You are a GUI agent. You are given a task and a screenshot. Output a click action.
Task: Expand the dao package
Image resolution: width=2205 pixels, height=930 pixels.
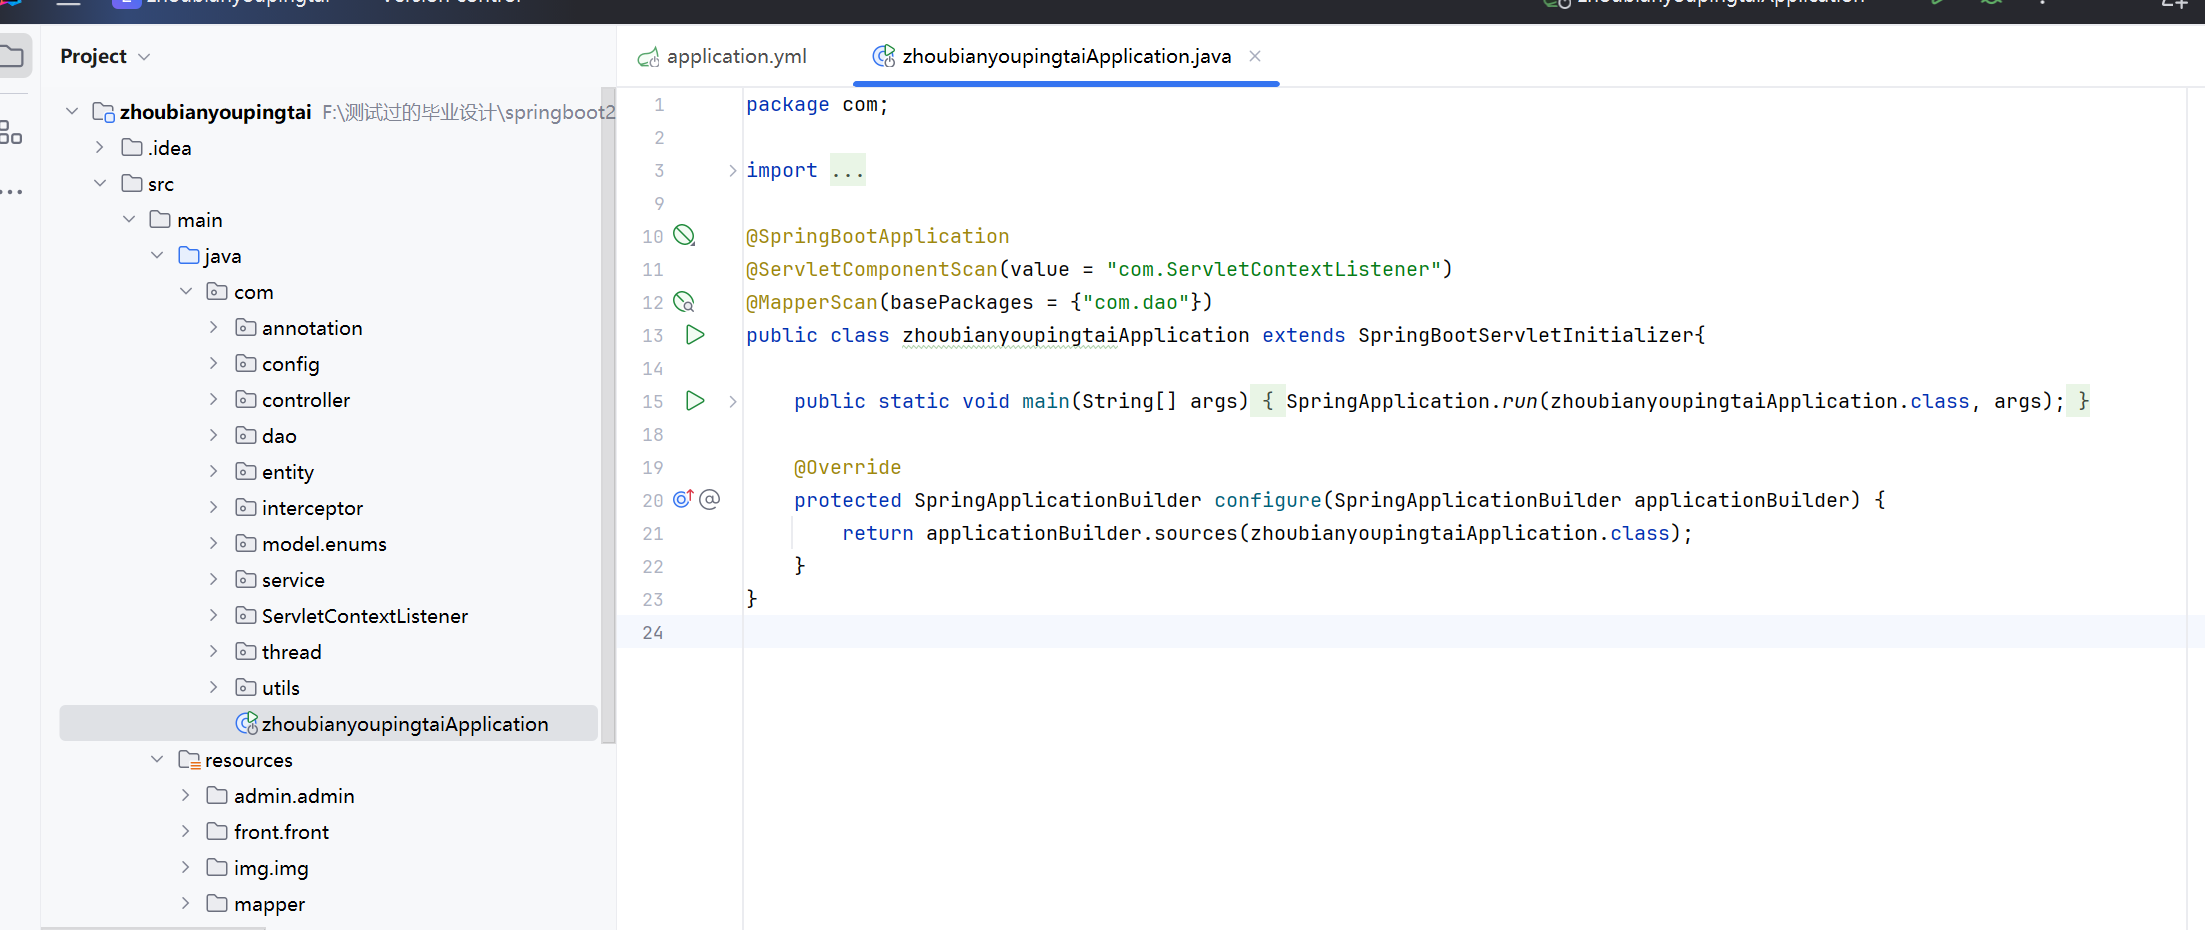[214, 436]
